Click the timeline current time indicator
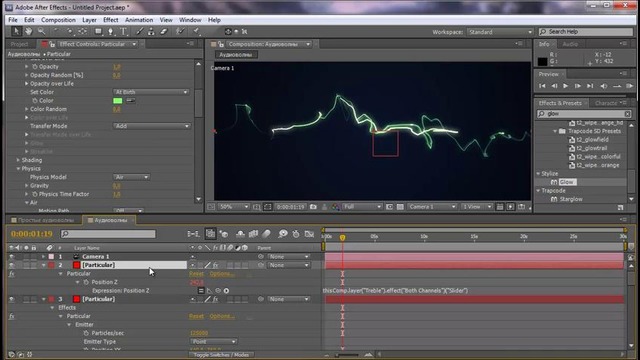 (342, 238)
